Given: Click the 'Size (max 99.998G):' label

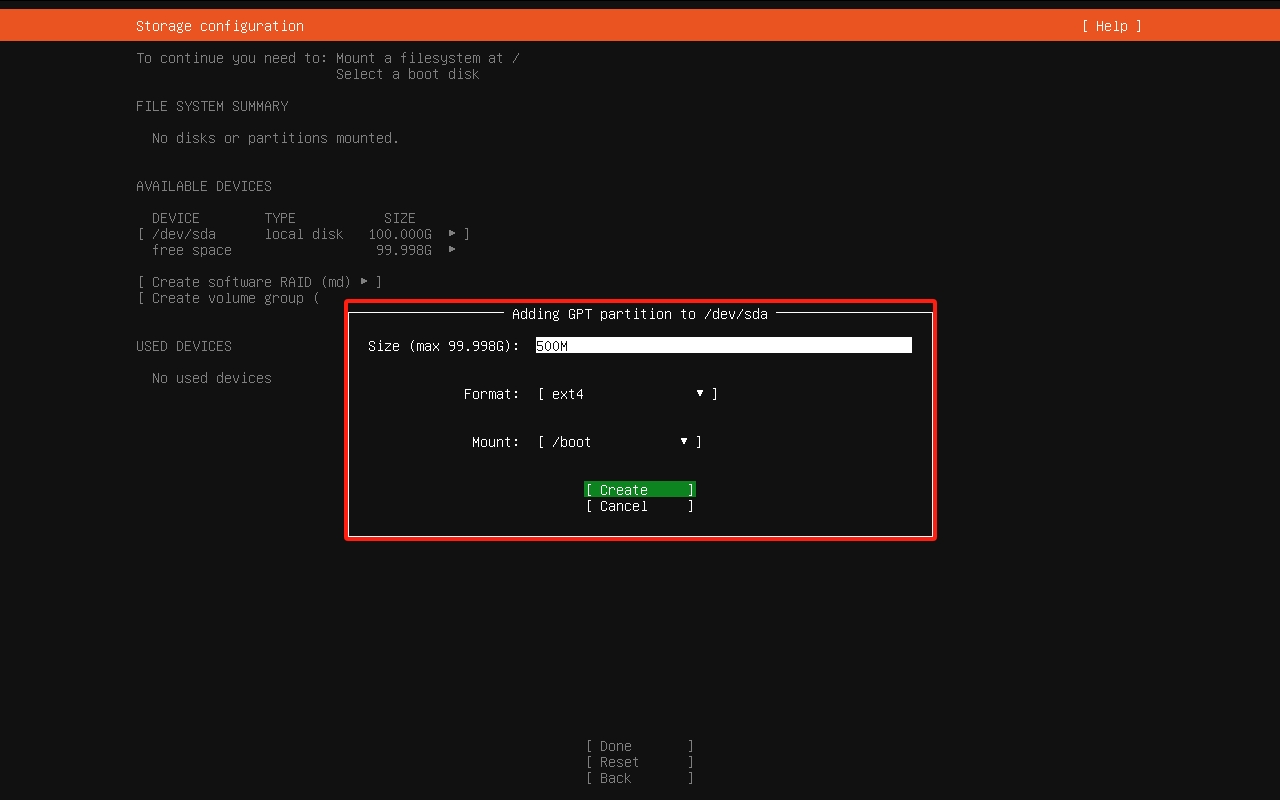Looking at the screenshot, I should click(x=444, y=346).
